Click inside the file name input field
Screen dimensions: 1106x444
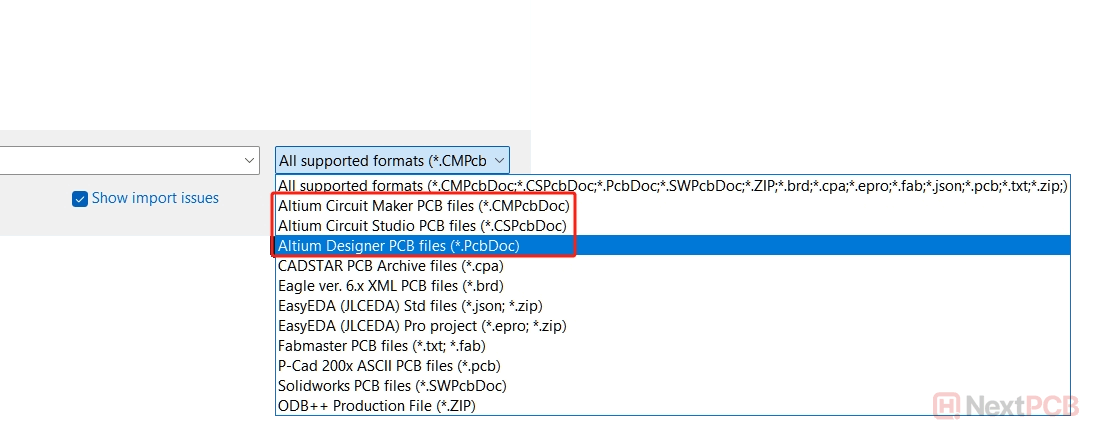pos(120,160)
